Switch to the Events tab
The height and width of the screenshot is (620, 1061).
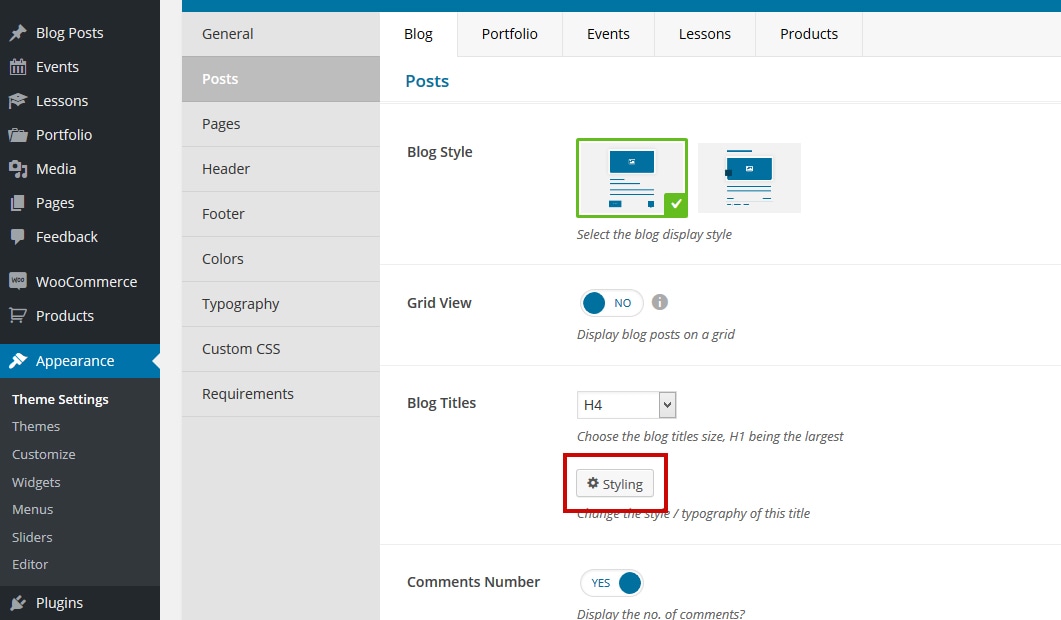pyautogui.click(x=608, y=34)
